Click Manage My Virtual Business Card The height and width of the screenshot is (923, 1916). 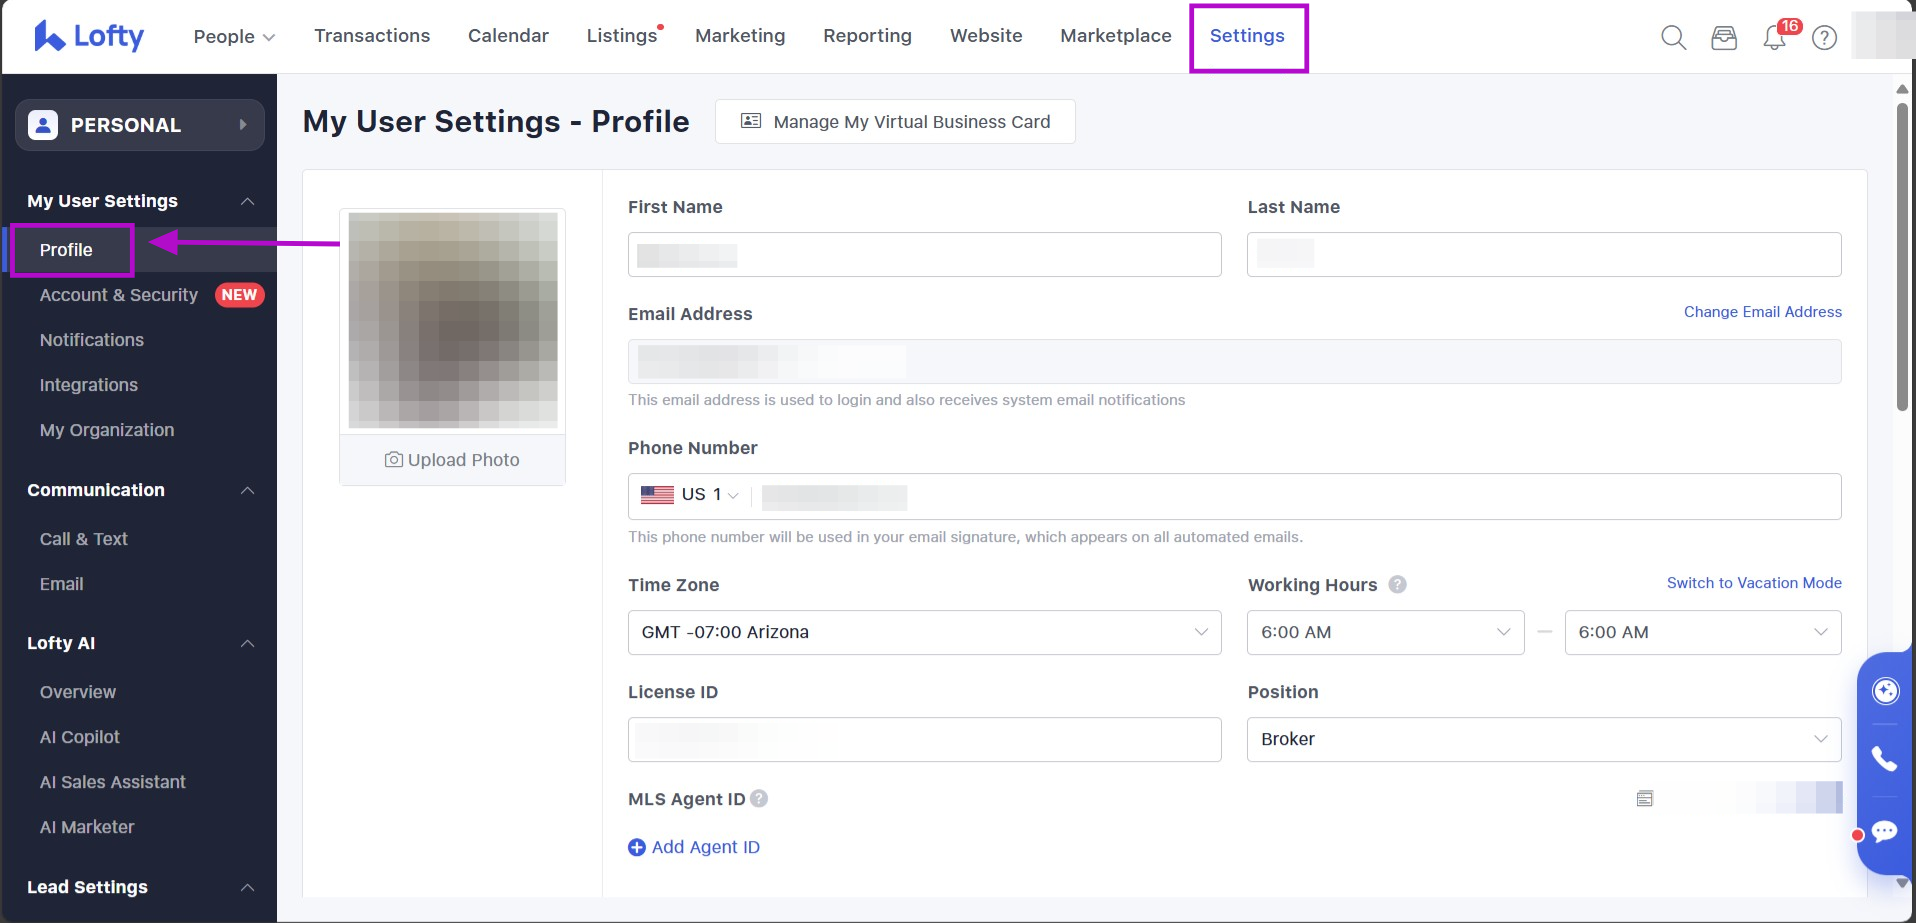[895, 122]
